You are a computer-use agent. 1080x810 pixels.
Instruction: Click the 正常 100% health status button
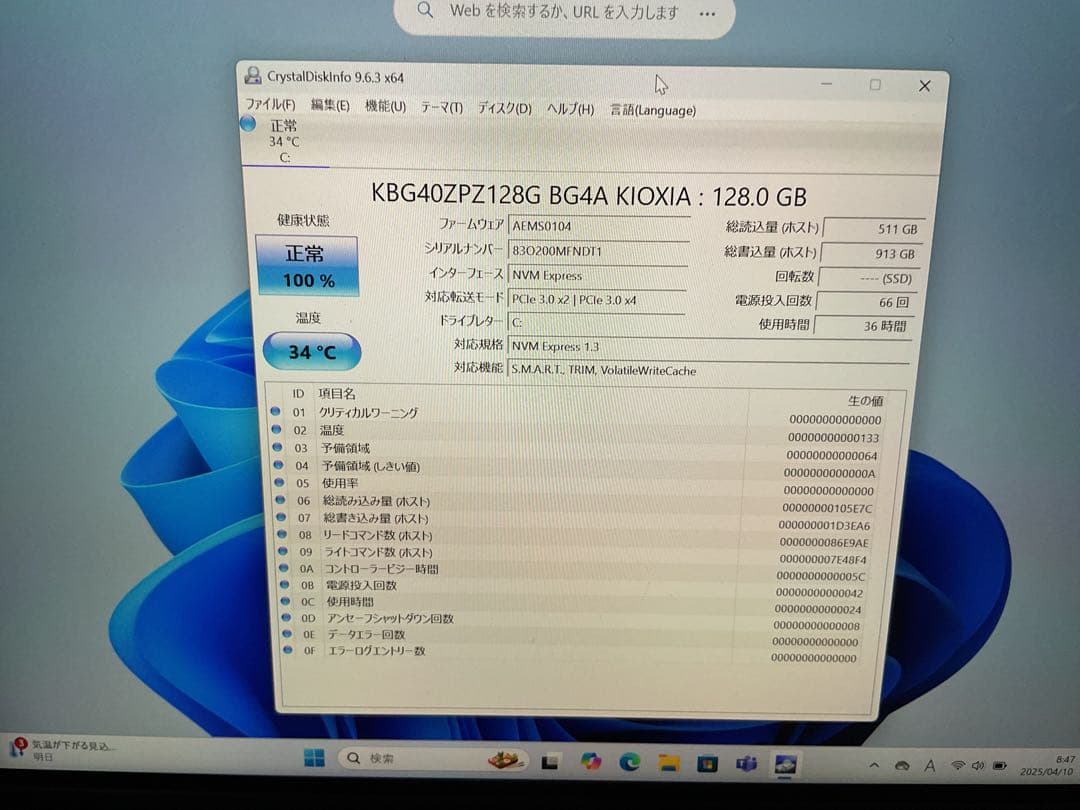coord(310,263)
